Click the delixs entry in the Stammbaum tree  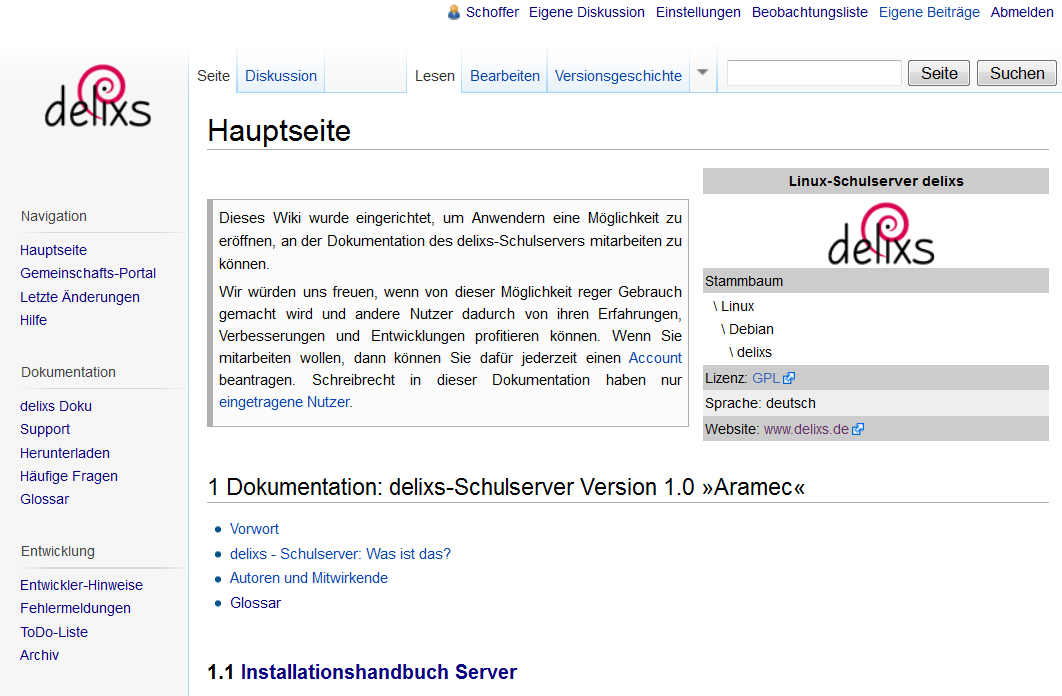pos(753,352)
